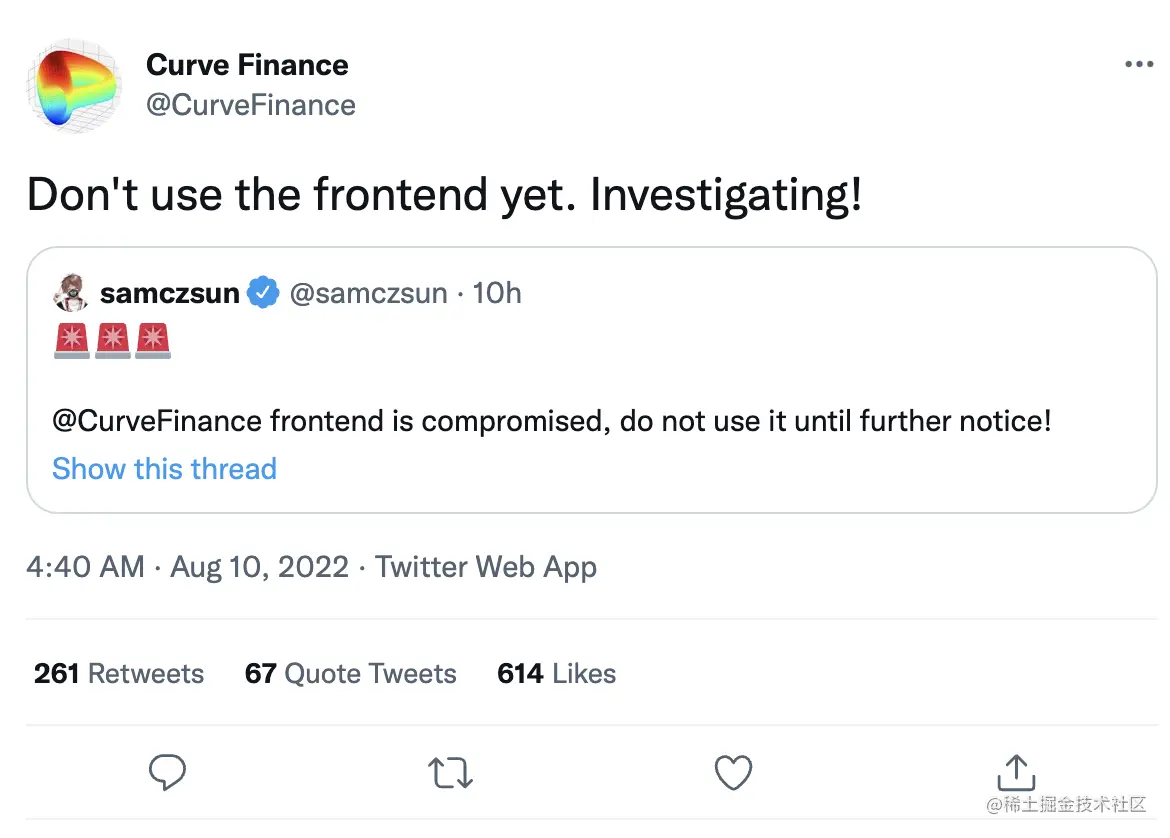Image resolution: width=1170 pixels, height=838 pixels.
Task: Click the samczsun display name
Action: point(170,293)
